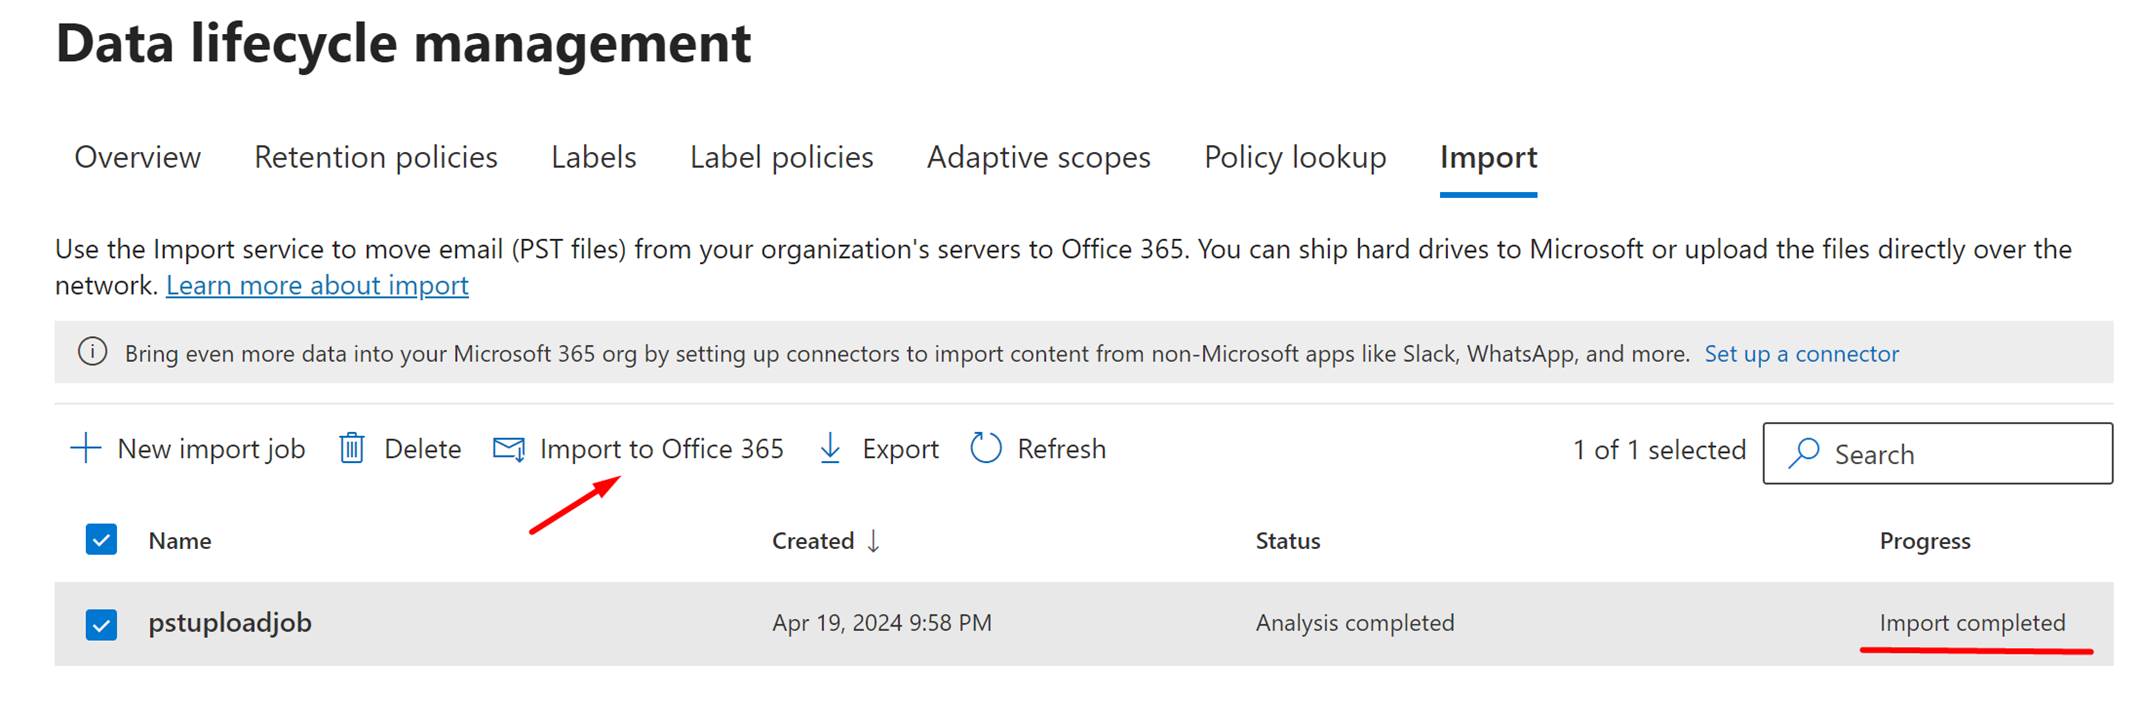Open the Policy lookup tab

pyautogui.click(x=1294, y=157)
